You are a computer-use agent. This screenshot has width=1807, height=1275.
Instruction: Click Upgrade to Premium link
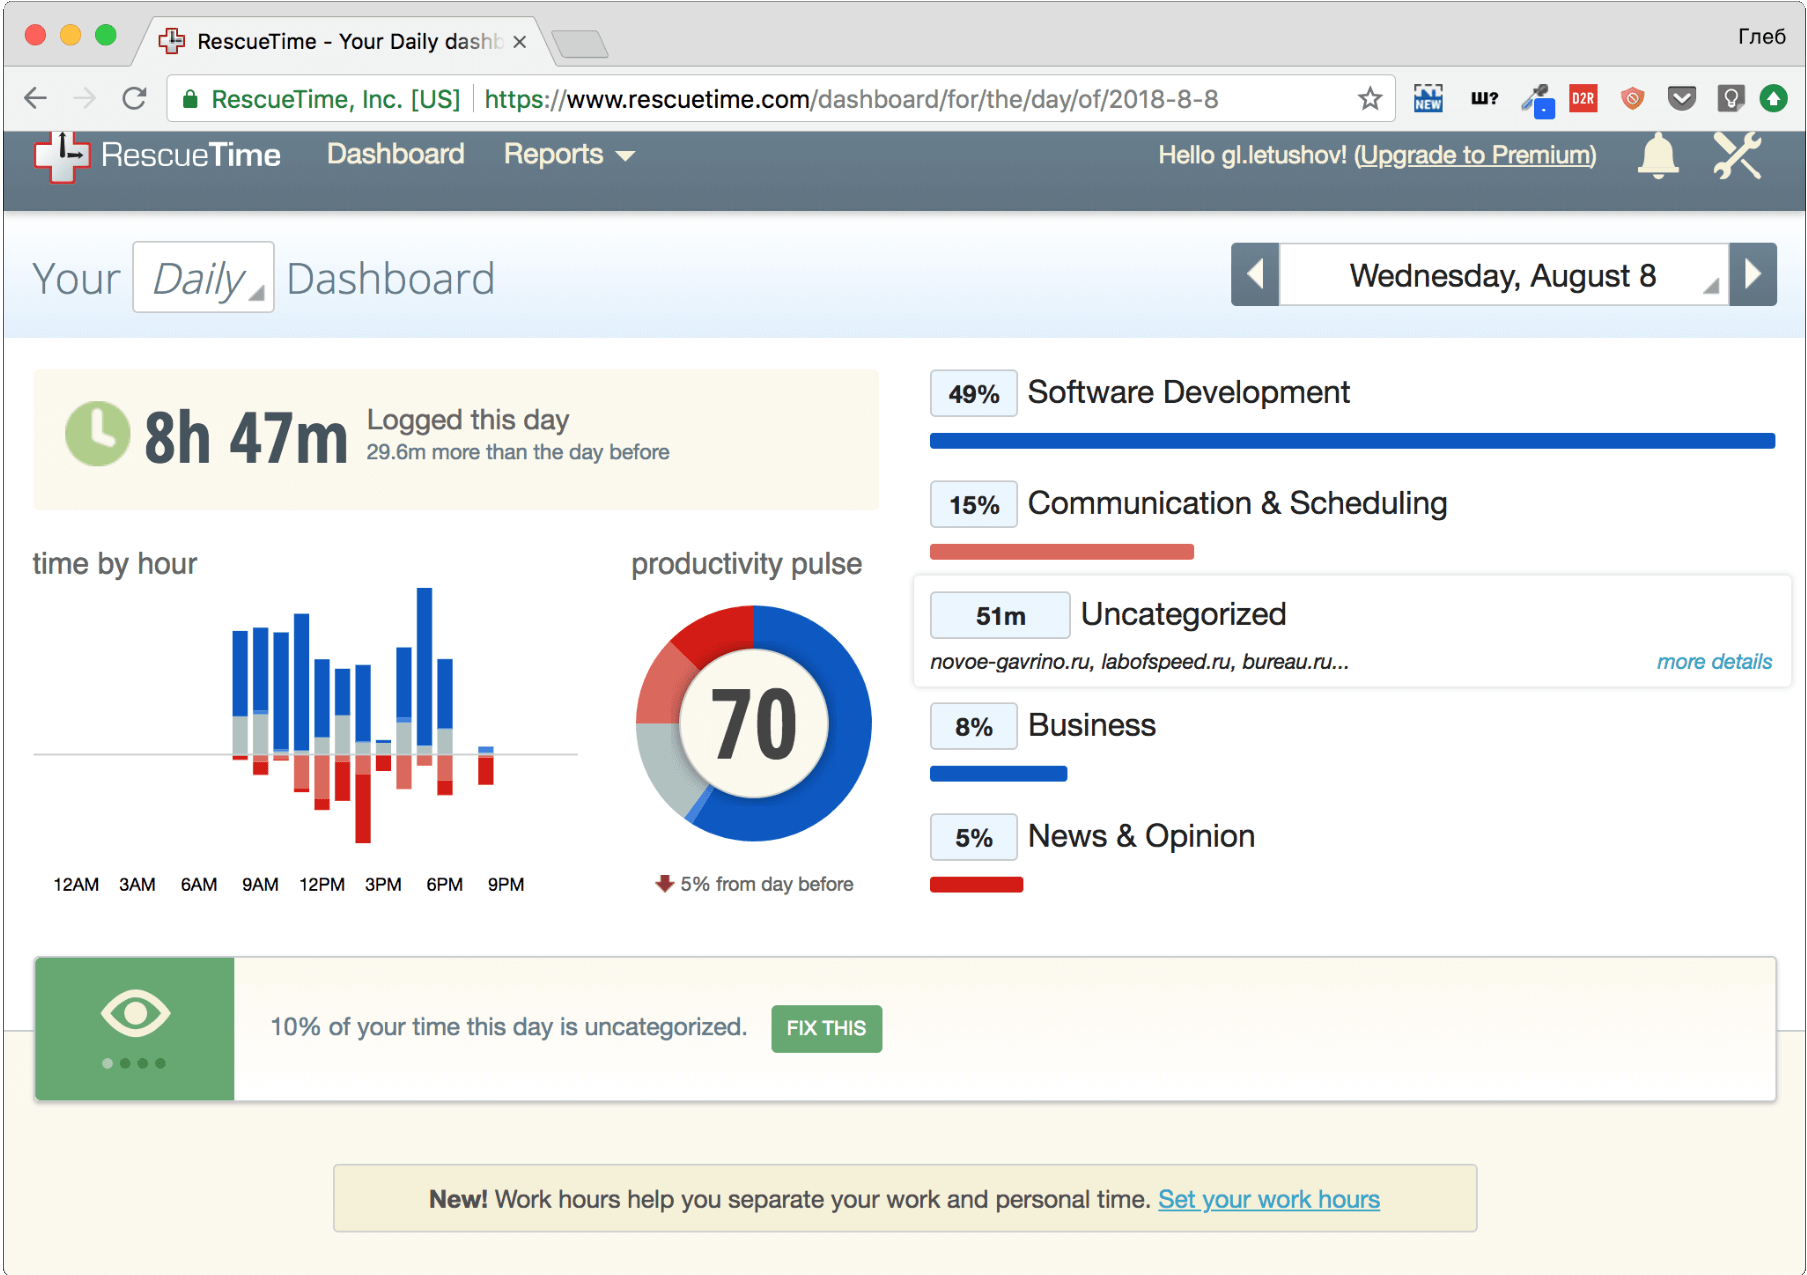1475,155
